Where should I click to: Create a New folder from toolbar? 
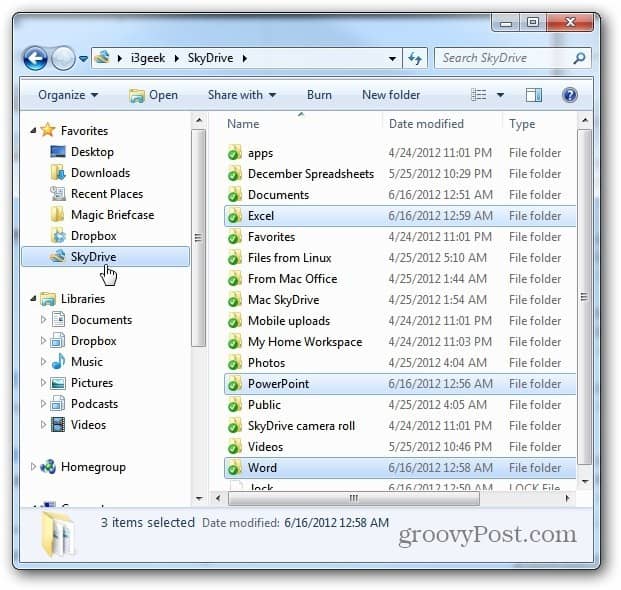tap(391, 95)
